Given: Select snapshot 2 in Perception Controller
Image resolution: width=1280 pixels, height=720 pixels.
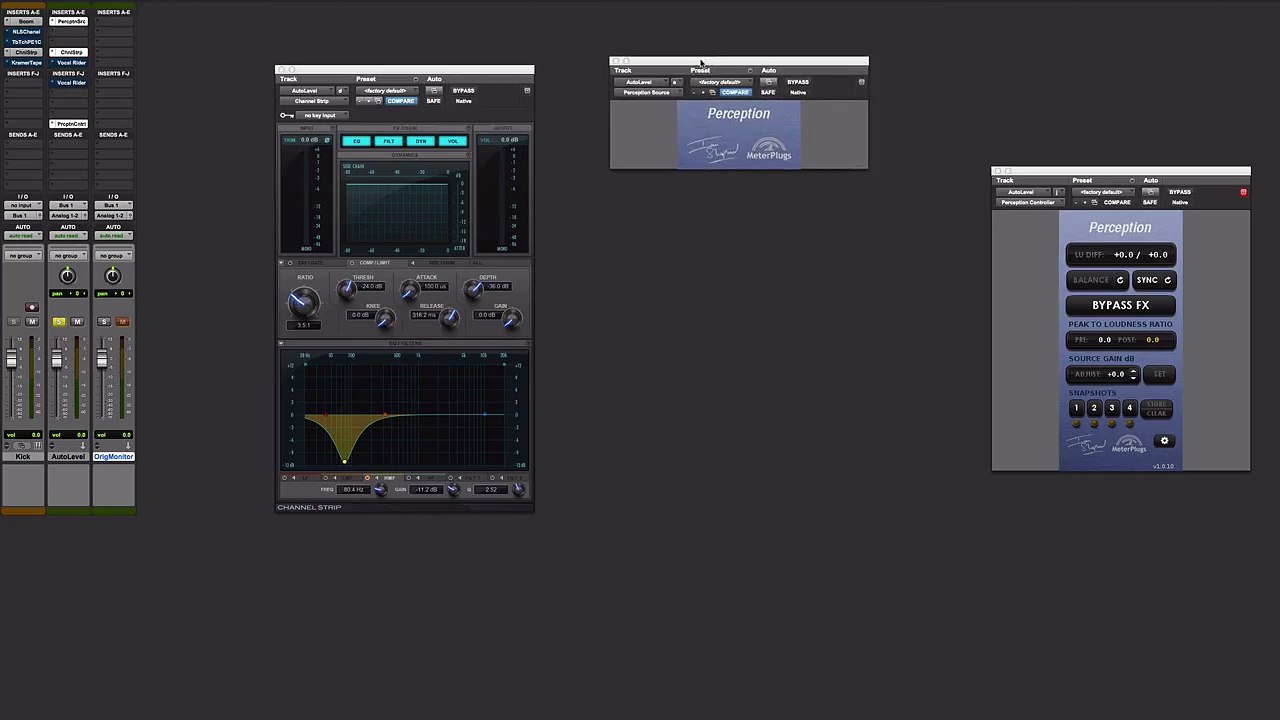Looking at the screenshot, I should point(1094,408).
